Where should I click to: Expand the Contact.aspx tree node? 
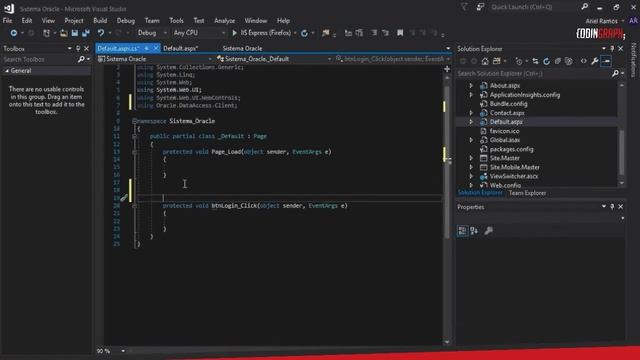(471, 113)
